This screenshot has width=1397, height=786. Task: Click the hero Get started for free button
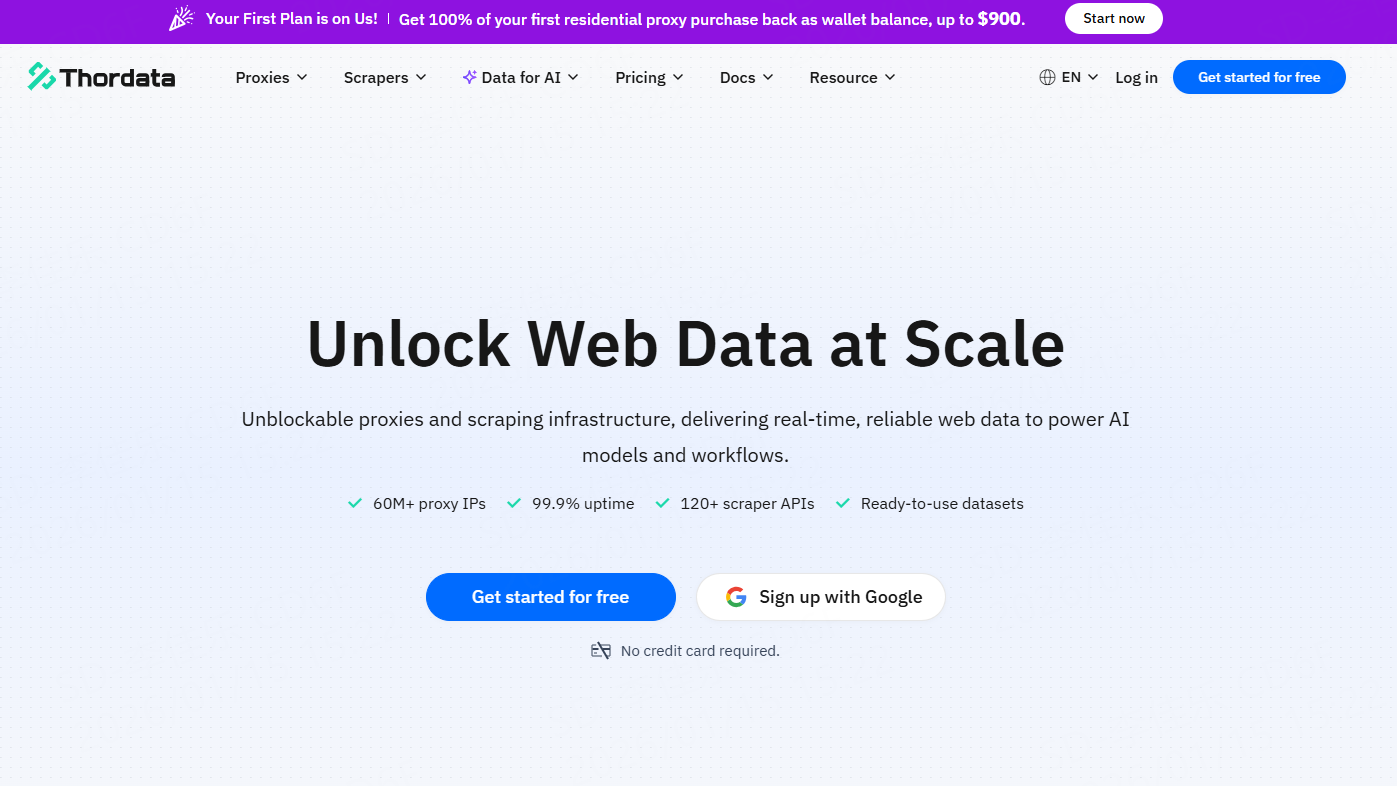[550, 597]
